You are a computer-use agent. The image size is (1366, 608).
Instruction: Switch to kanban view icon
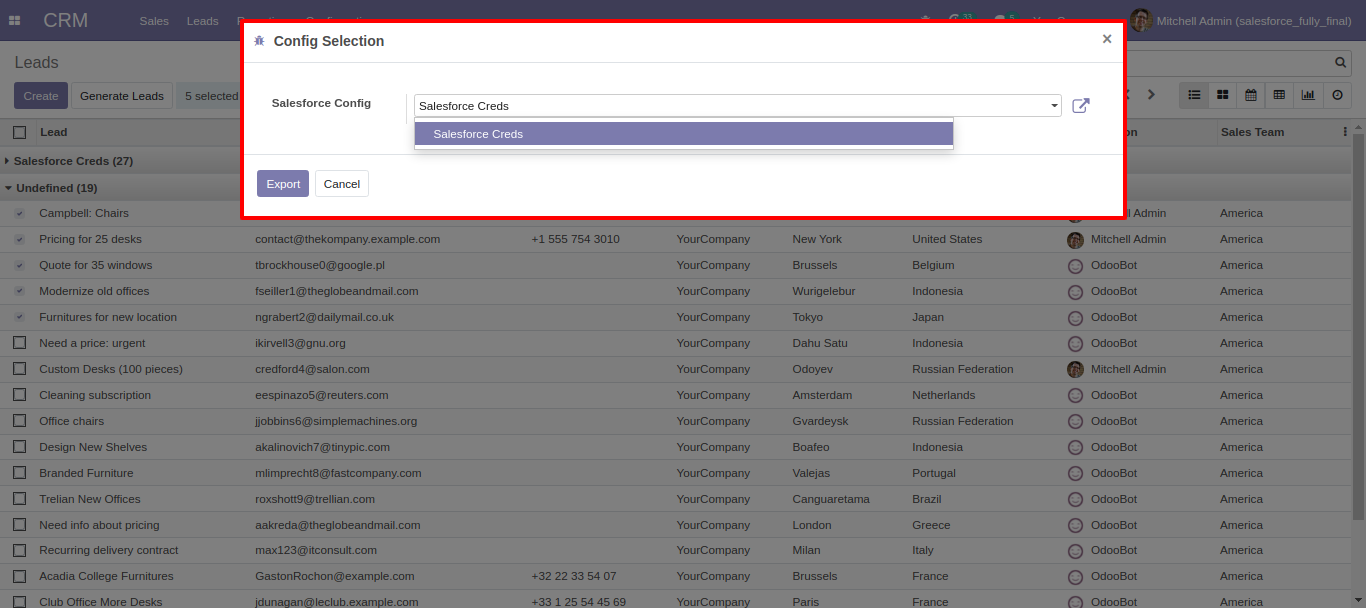(x=1222, y=95)
